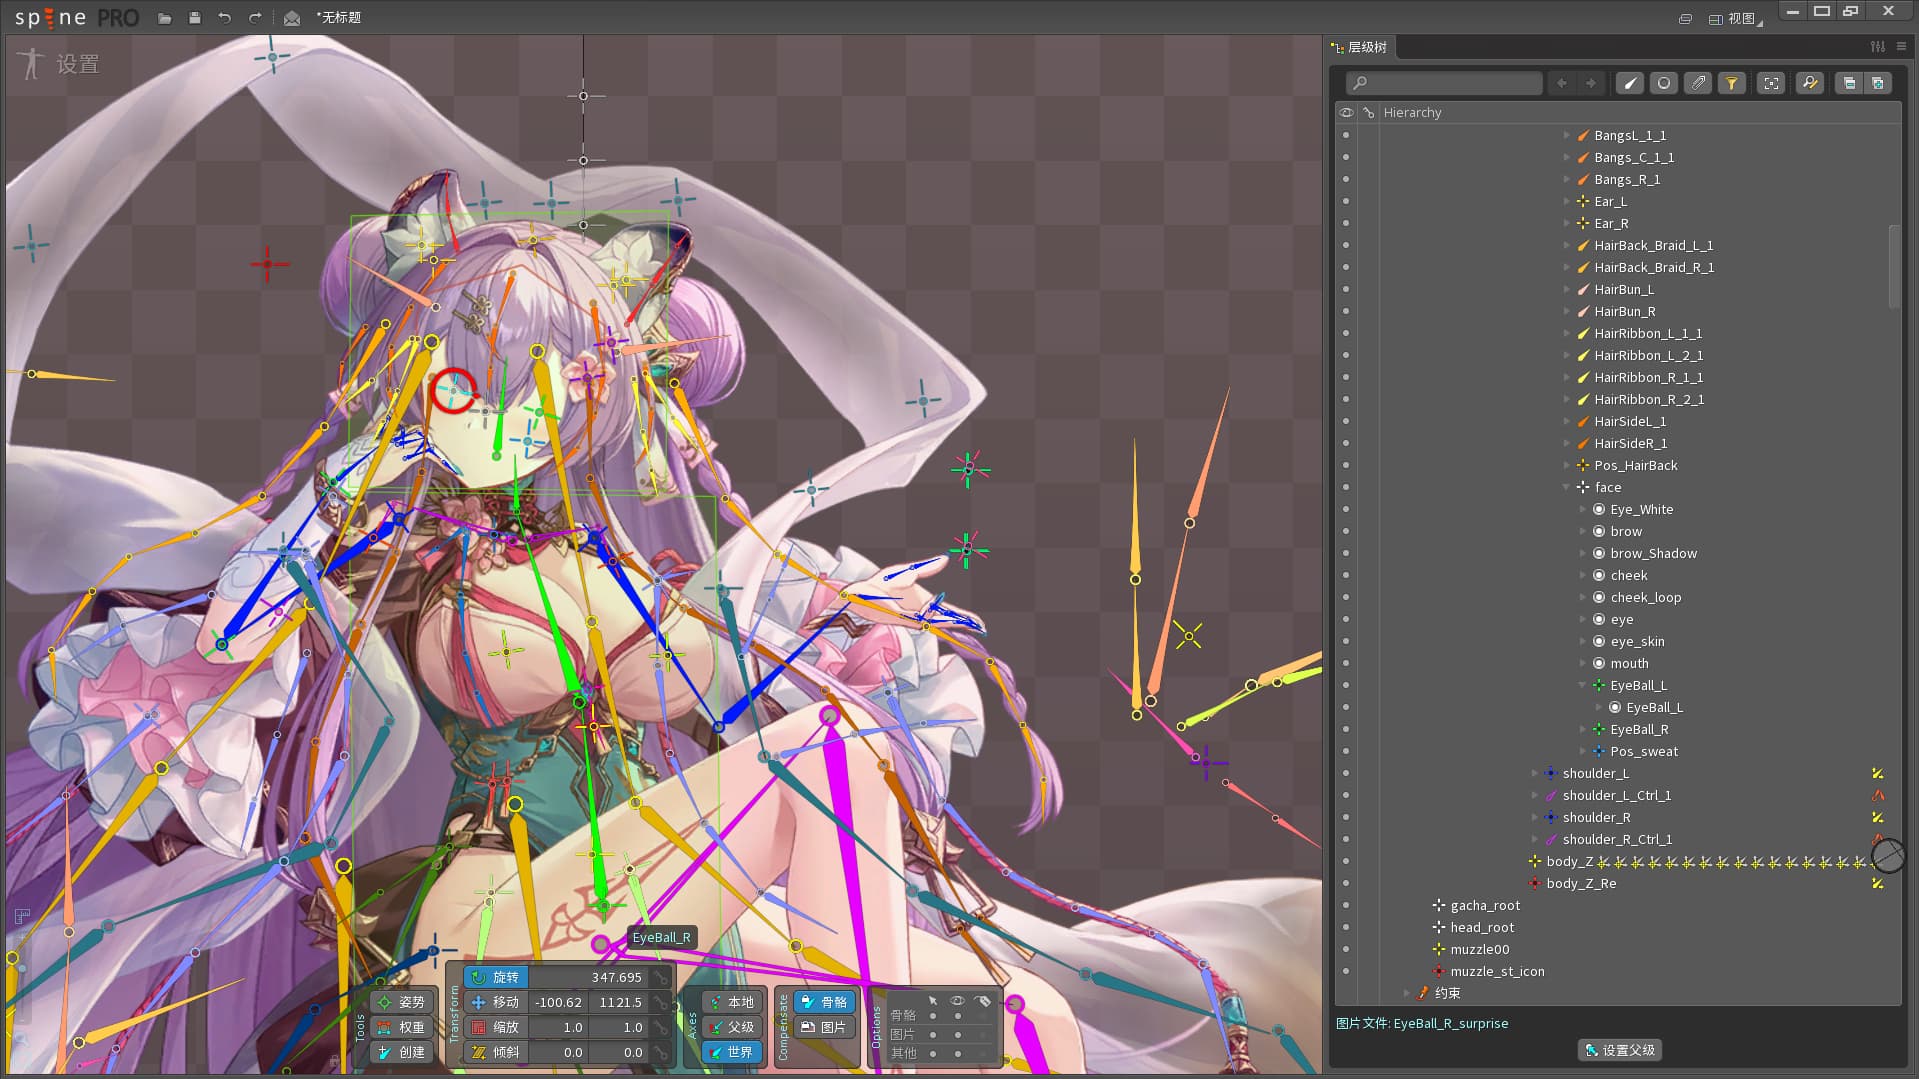Click the rotation value field 347.695
This screenshot has width=1919, height=1079.
588,977
